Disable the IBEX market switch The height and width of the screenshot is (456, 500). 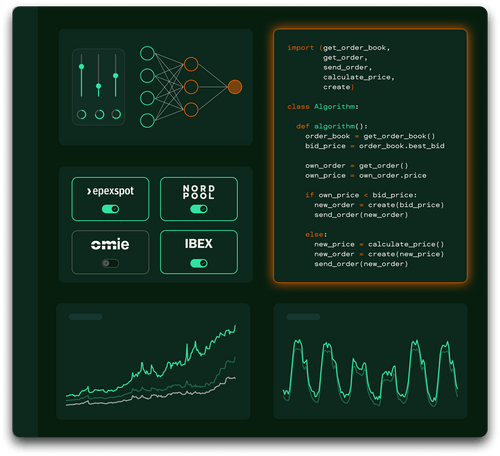[199, 263]
